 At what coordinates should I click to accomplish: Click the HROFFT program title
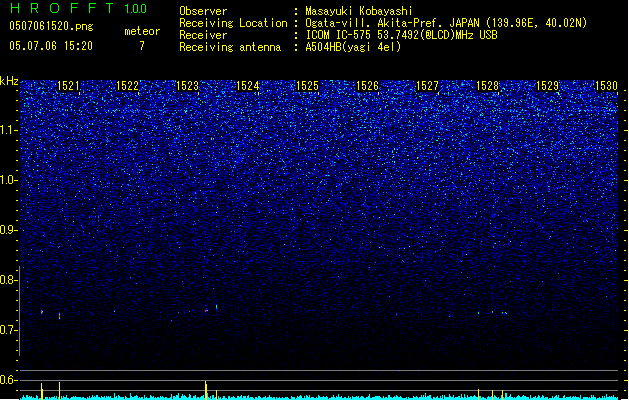click(61, 8)
